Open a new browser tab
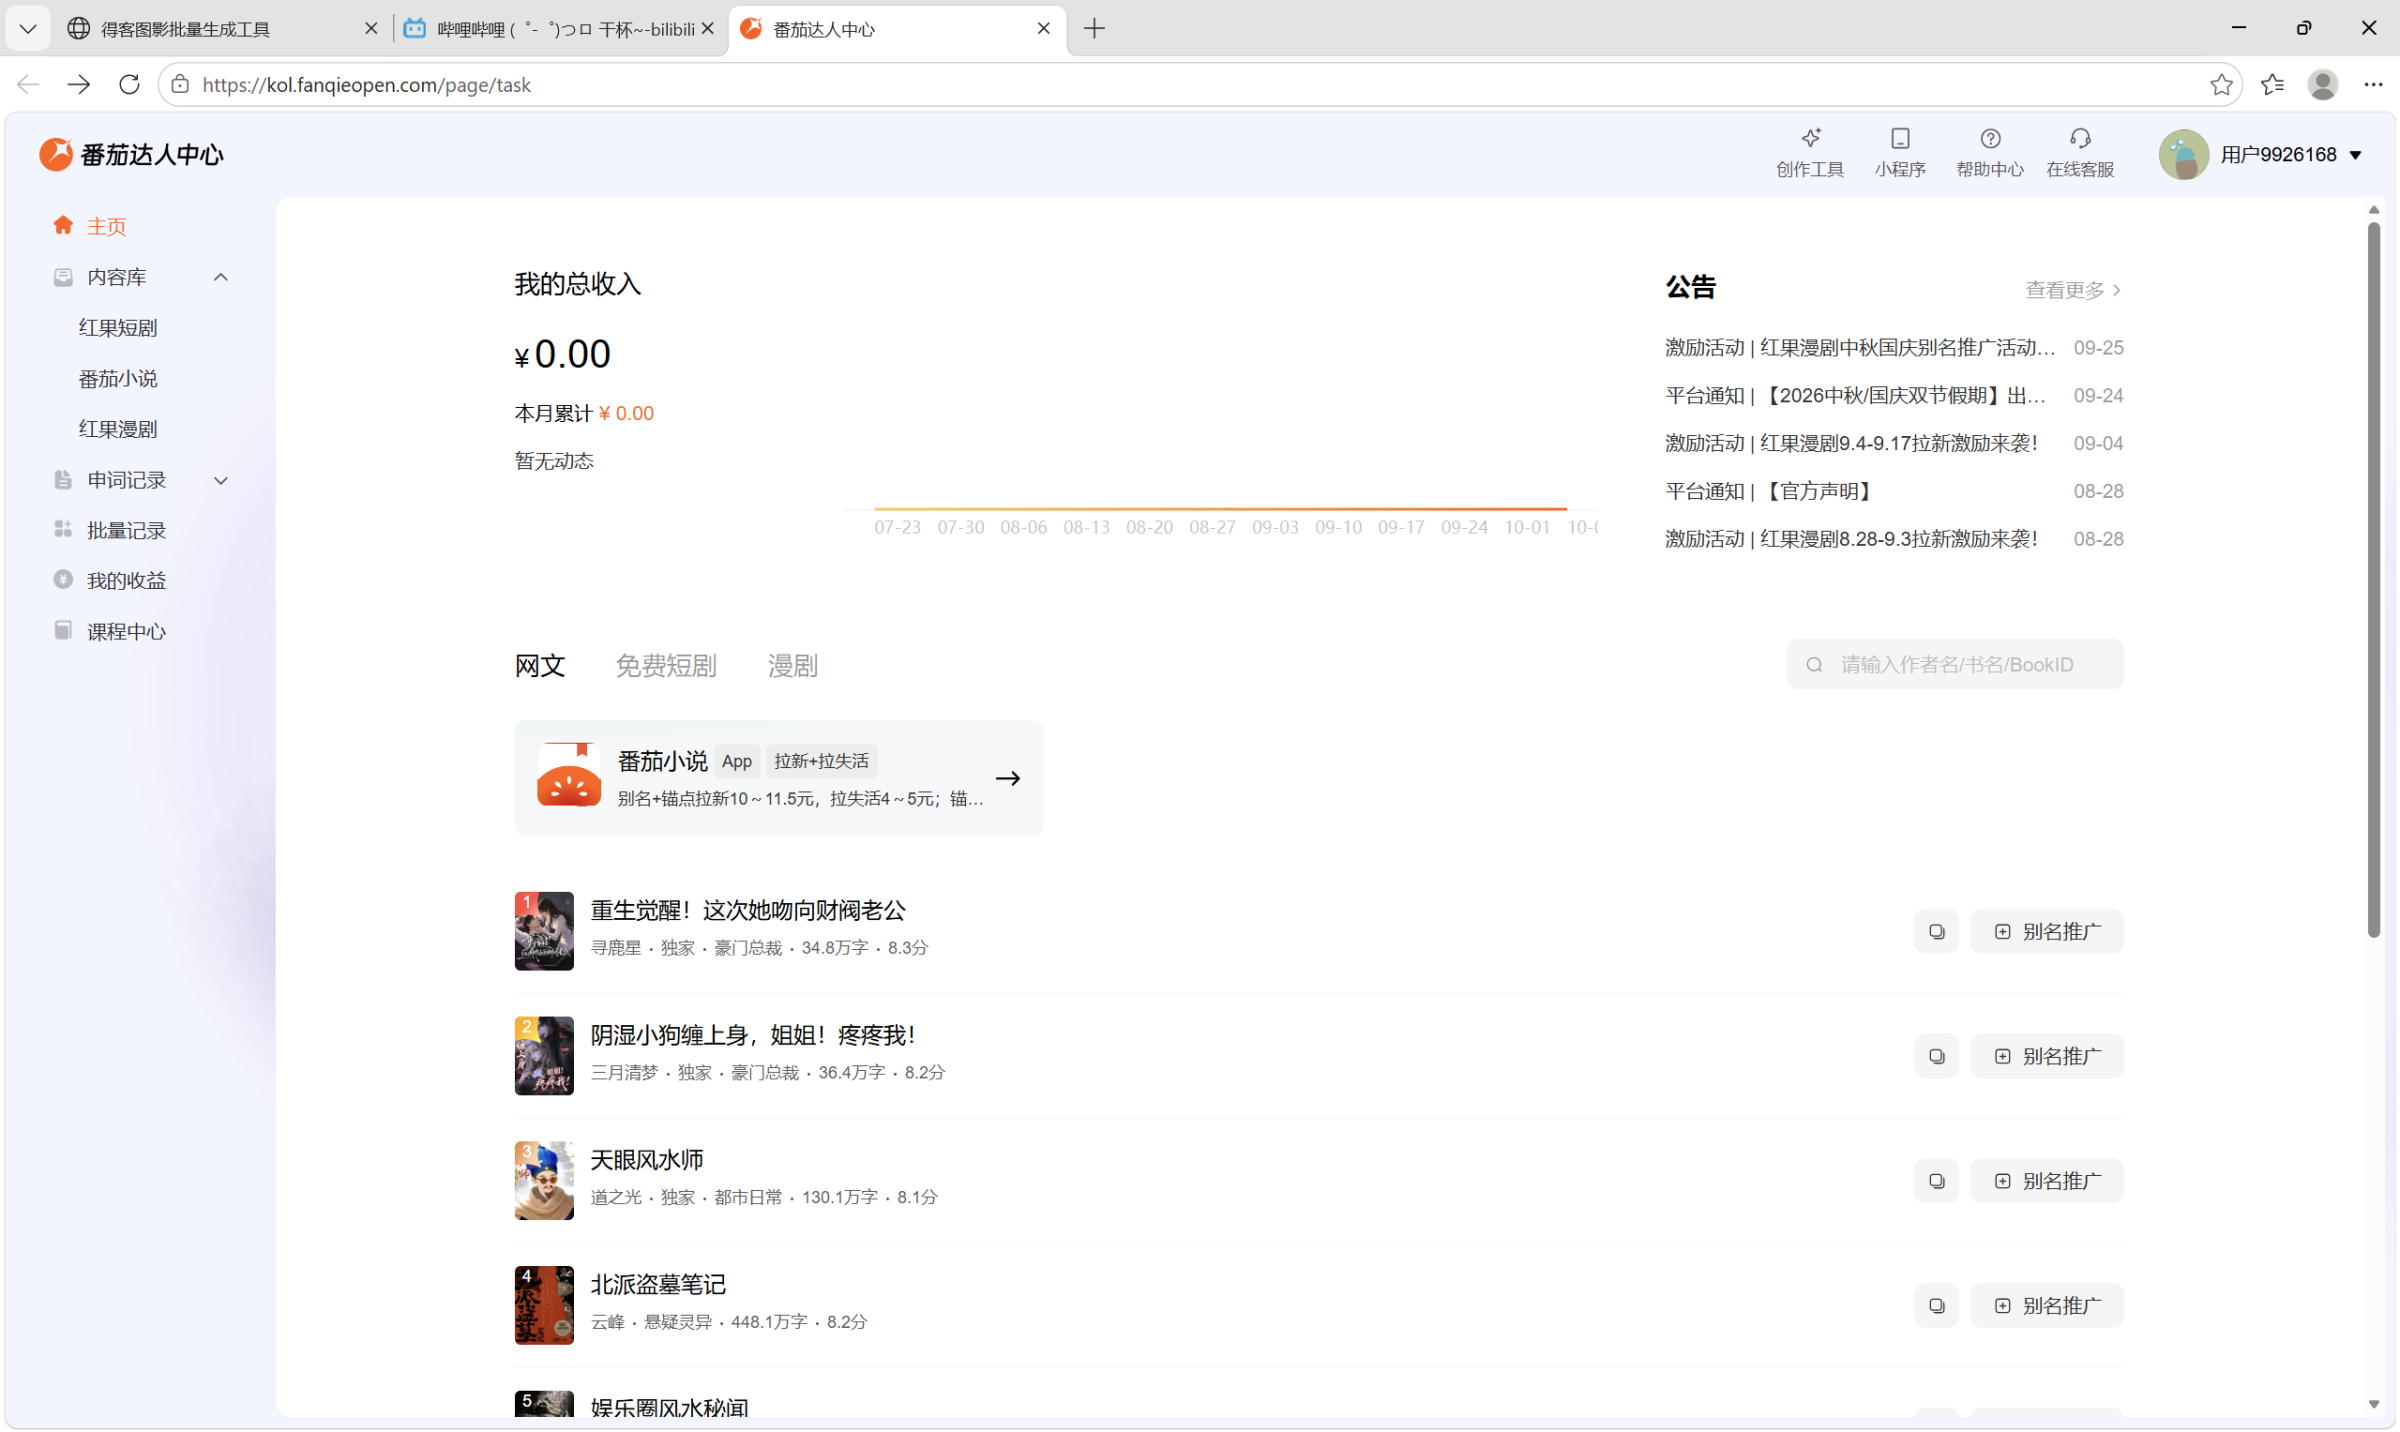The image size is (2400, 1432). pos(1094,28)
